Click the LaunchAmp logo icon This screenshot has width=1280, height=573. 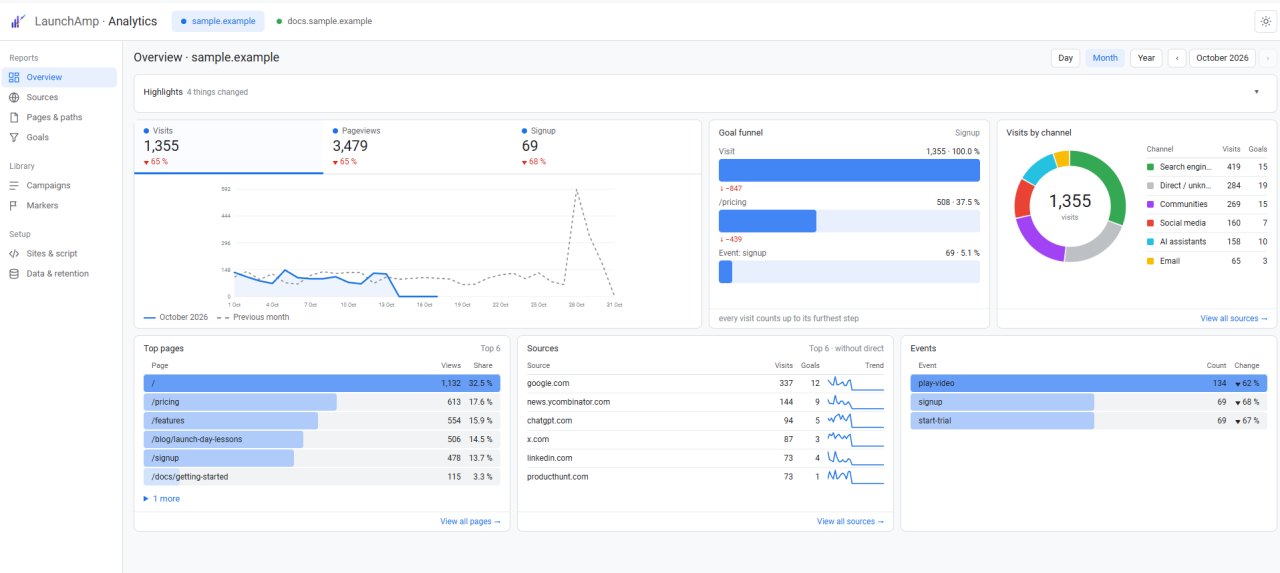pos(18,21)
